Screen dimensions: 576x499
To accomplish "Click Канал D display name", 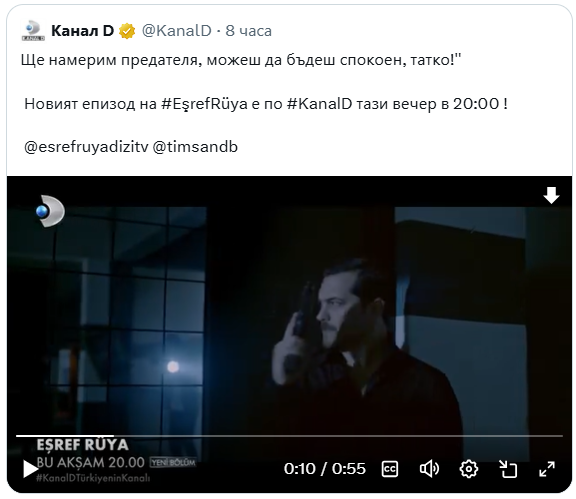I will (x=83, y=31).
